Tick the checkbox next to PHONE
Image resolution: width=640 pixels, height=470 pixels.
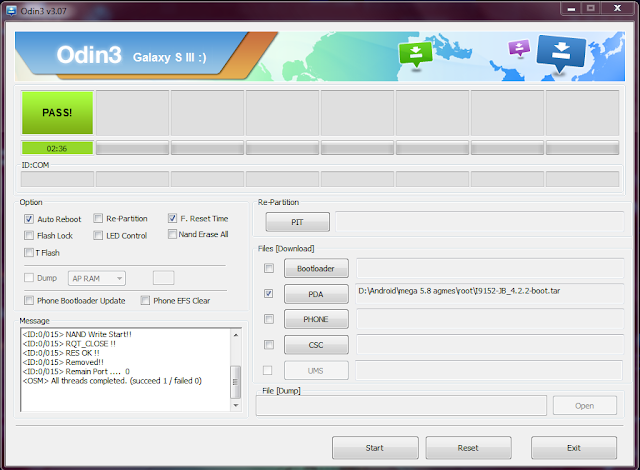[x=269, y=319]
